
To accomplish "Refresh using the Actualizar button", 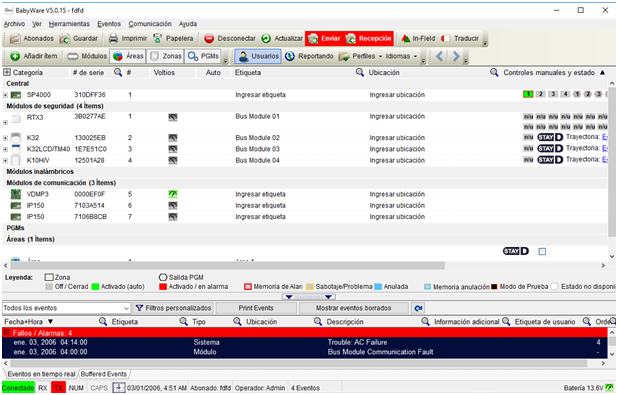I will tap(282, 39).
